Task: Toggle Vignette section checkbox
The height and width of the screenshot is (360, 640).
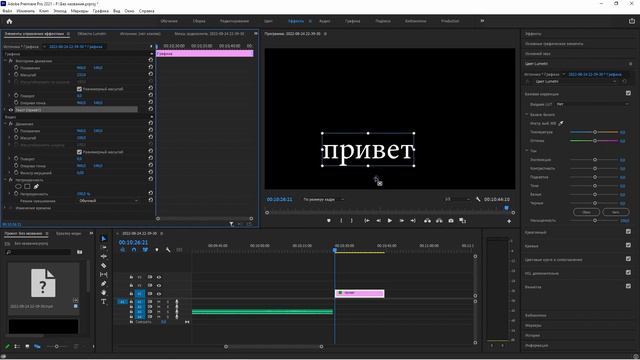Action: 628,286
